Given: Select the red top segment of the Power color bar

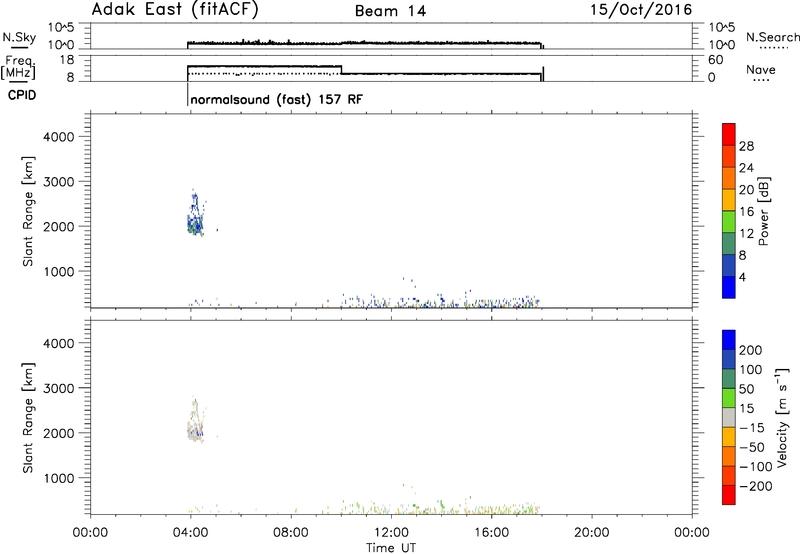Looking at the screenshot, I should tap(729, 134).
